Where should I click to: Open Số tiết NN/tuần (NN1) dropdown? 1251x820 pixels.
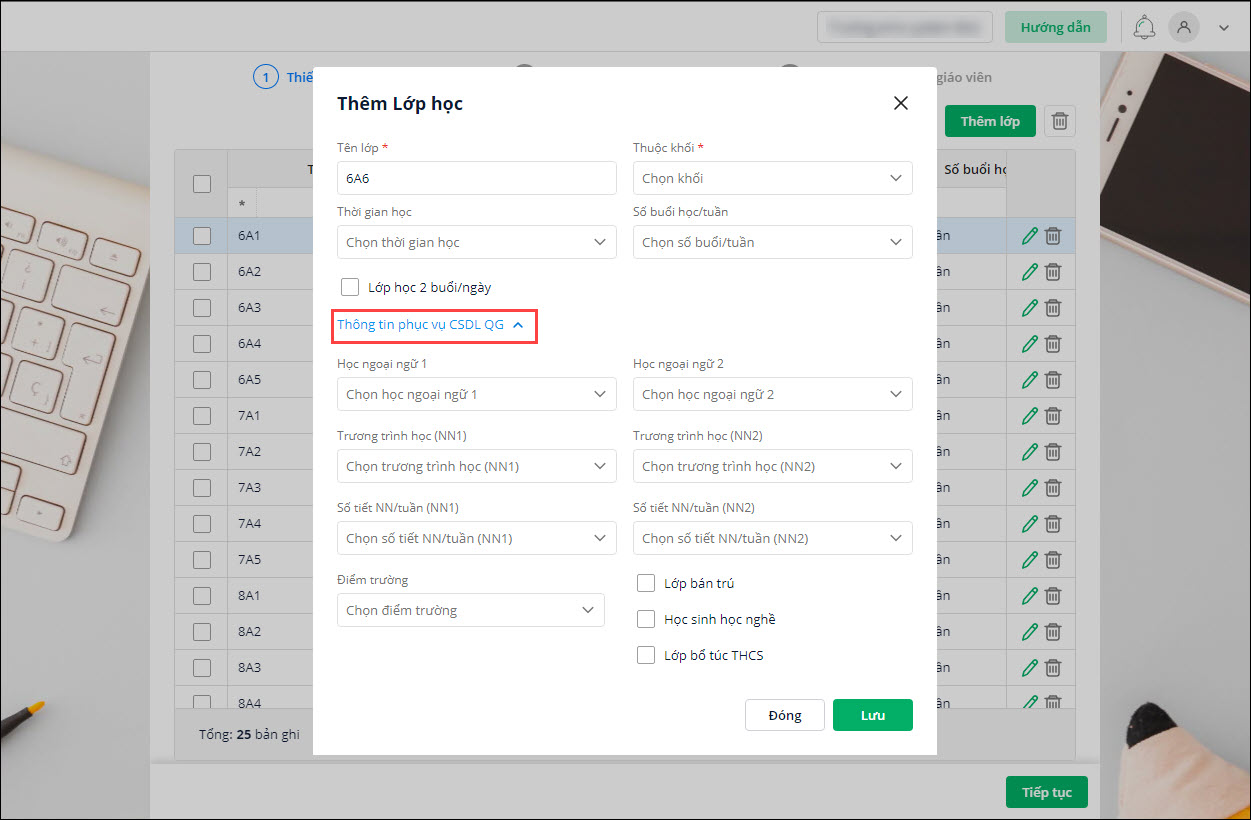[477, 538]
